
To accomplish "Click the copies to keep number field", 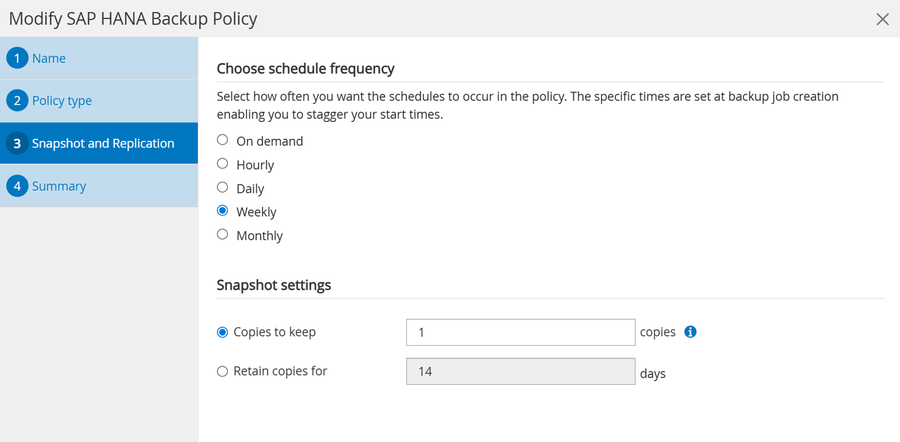I will [x=520, y=332].
